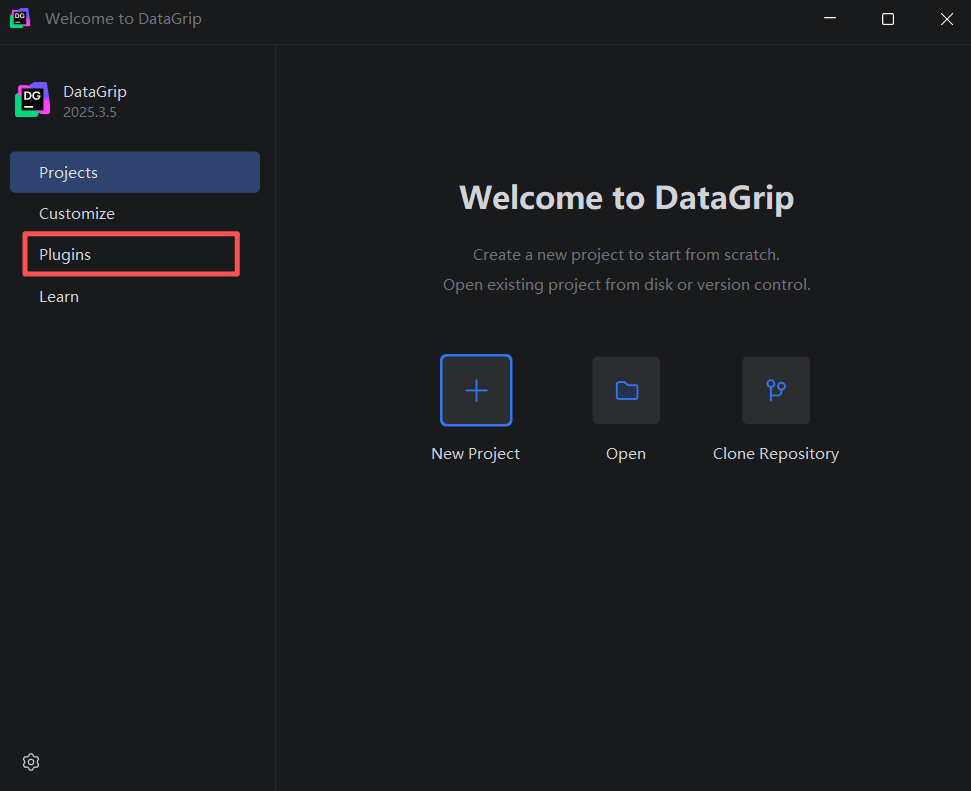Minimize the Welcome to DataGrip window
This screenshot has width=971, height=791.
coord(830,19)
